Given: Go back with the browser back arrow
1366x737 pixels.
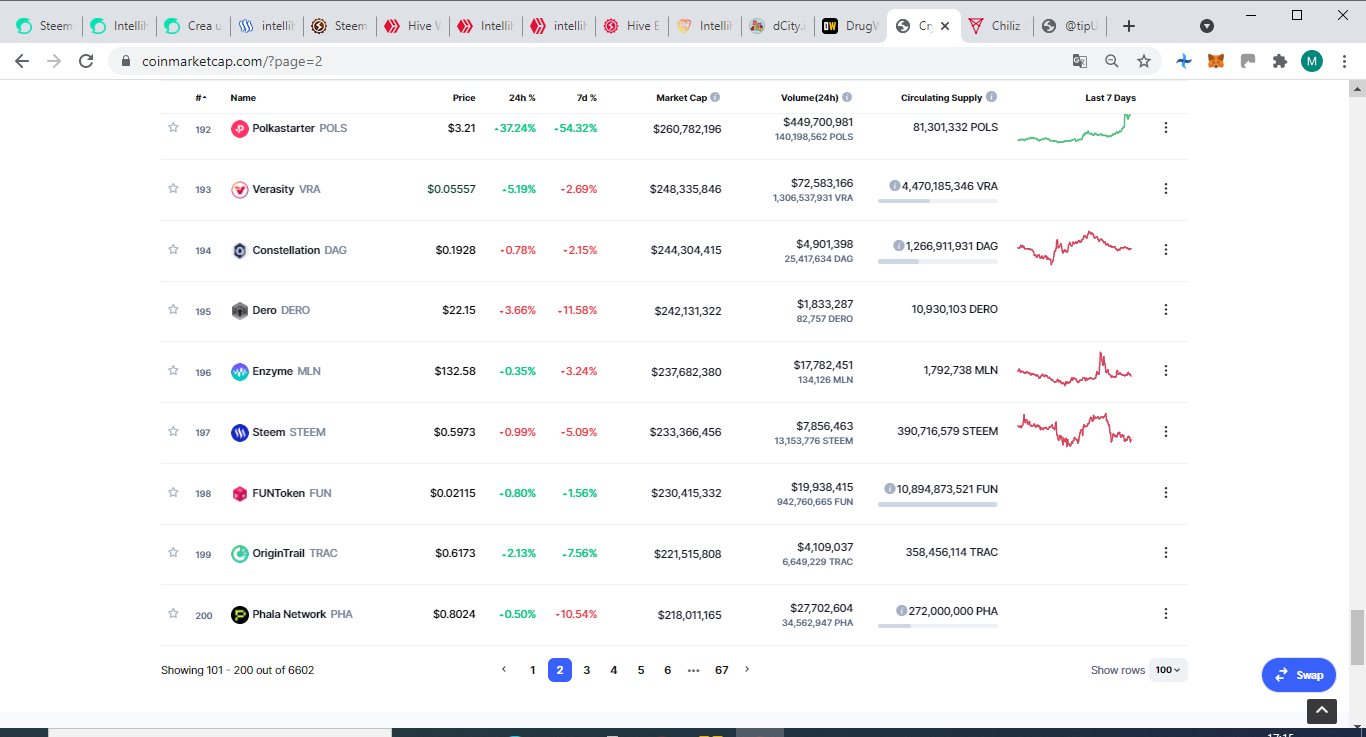Looking at the screenshot, I should tap(22, 61).
